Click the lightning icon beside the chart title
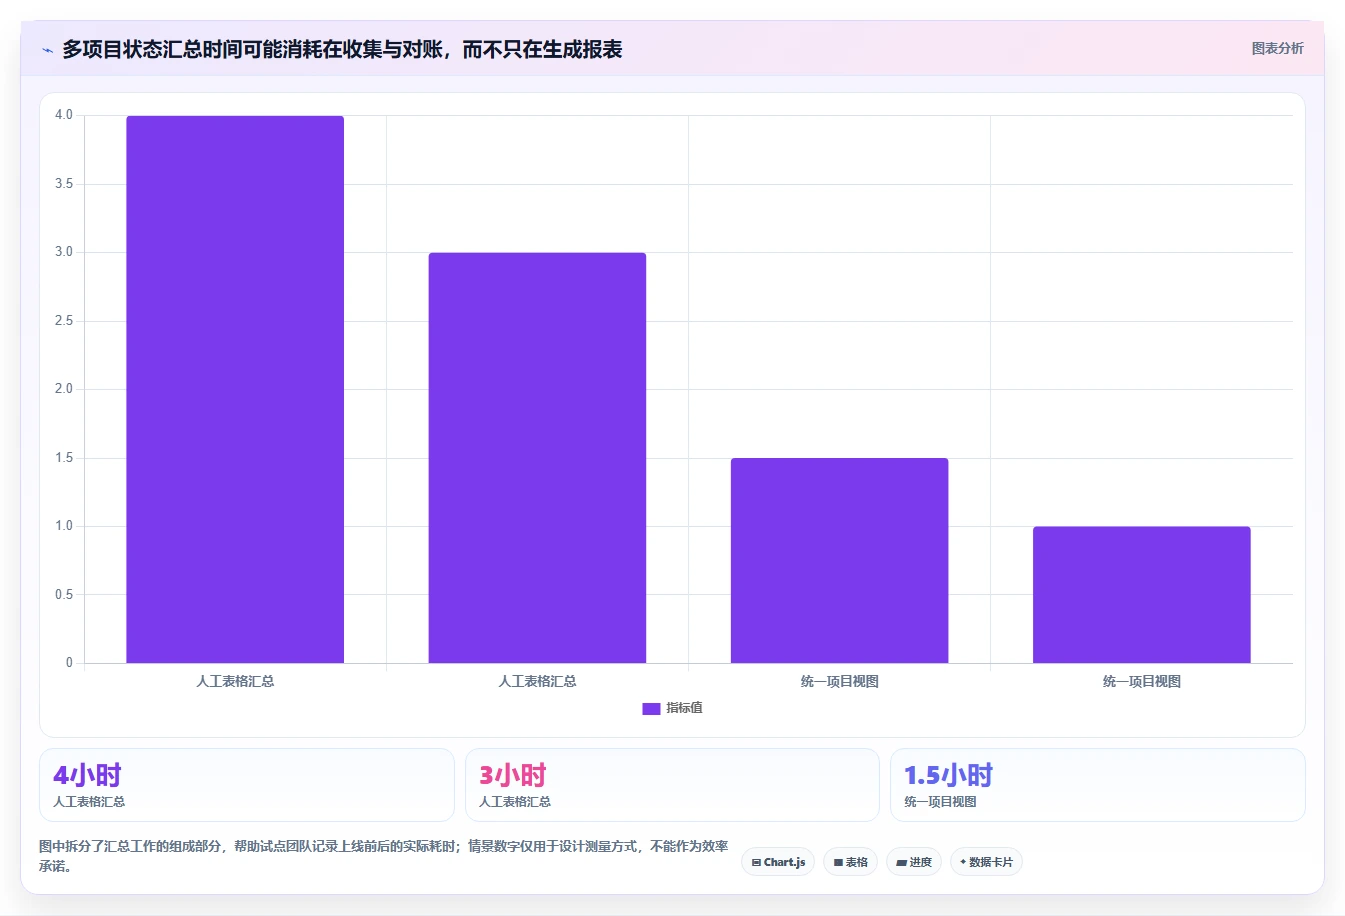Viewport: 1345px width, 916px height. 47,50
